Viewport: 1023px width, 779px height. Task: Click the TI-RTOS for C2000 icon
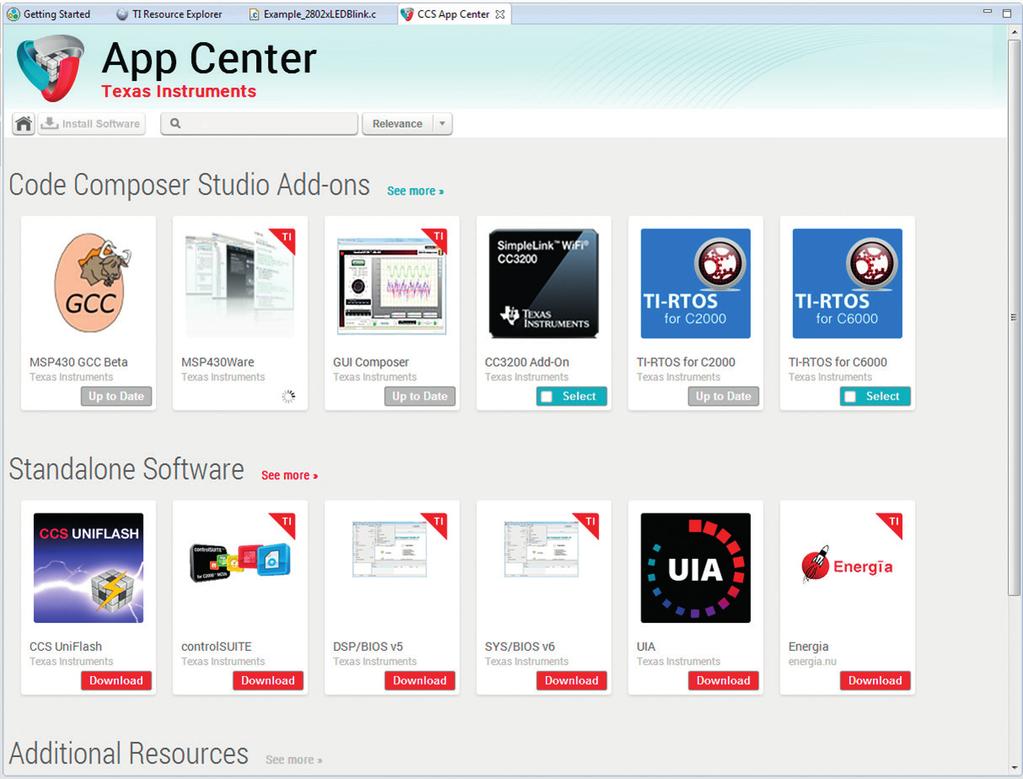(x=695, y=283)
